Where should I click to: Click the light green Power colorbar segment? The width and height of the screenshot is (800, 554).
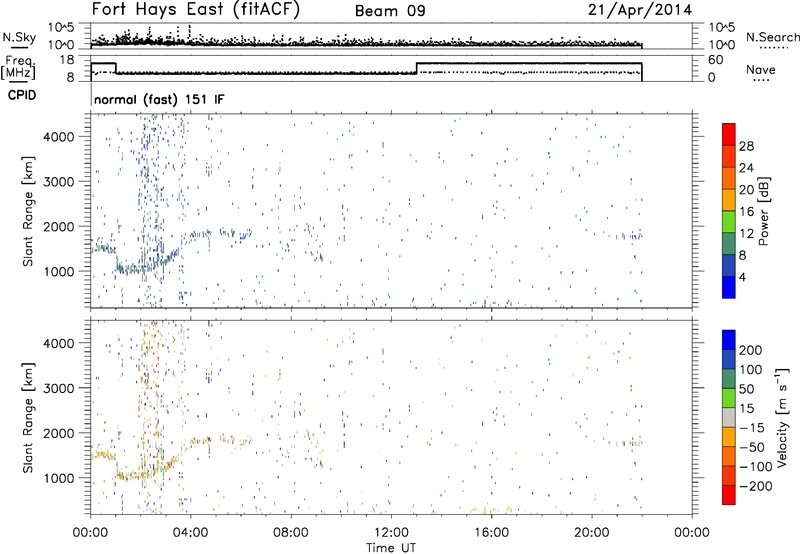pyautogui.click(x=729, y=222)
